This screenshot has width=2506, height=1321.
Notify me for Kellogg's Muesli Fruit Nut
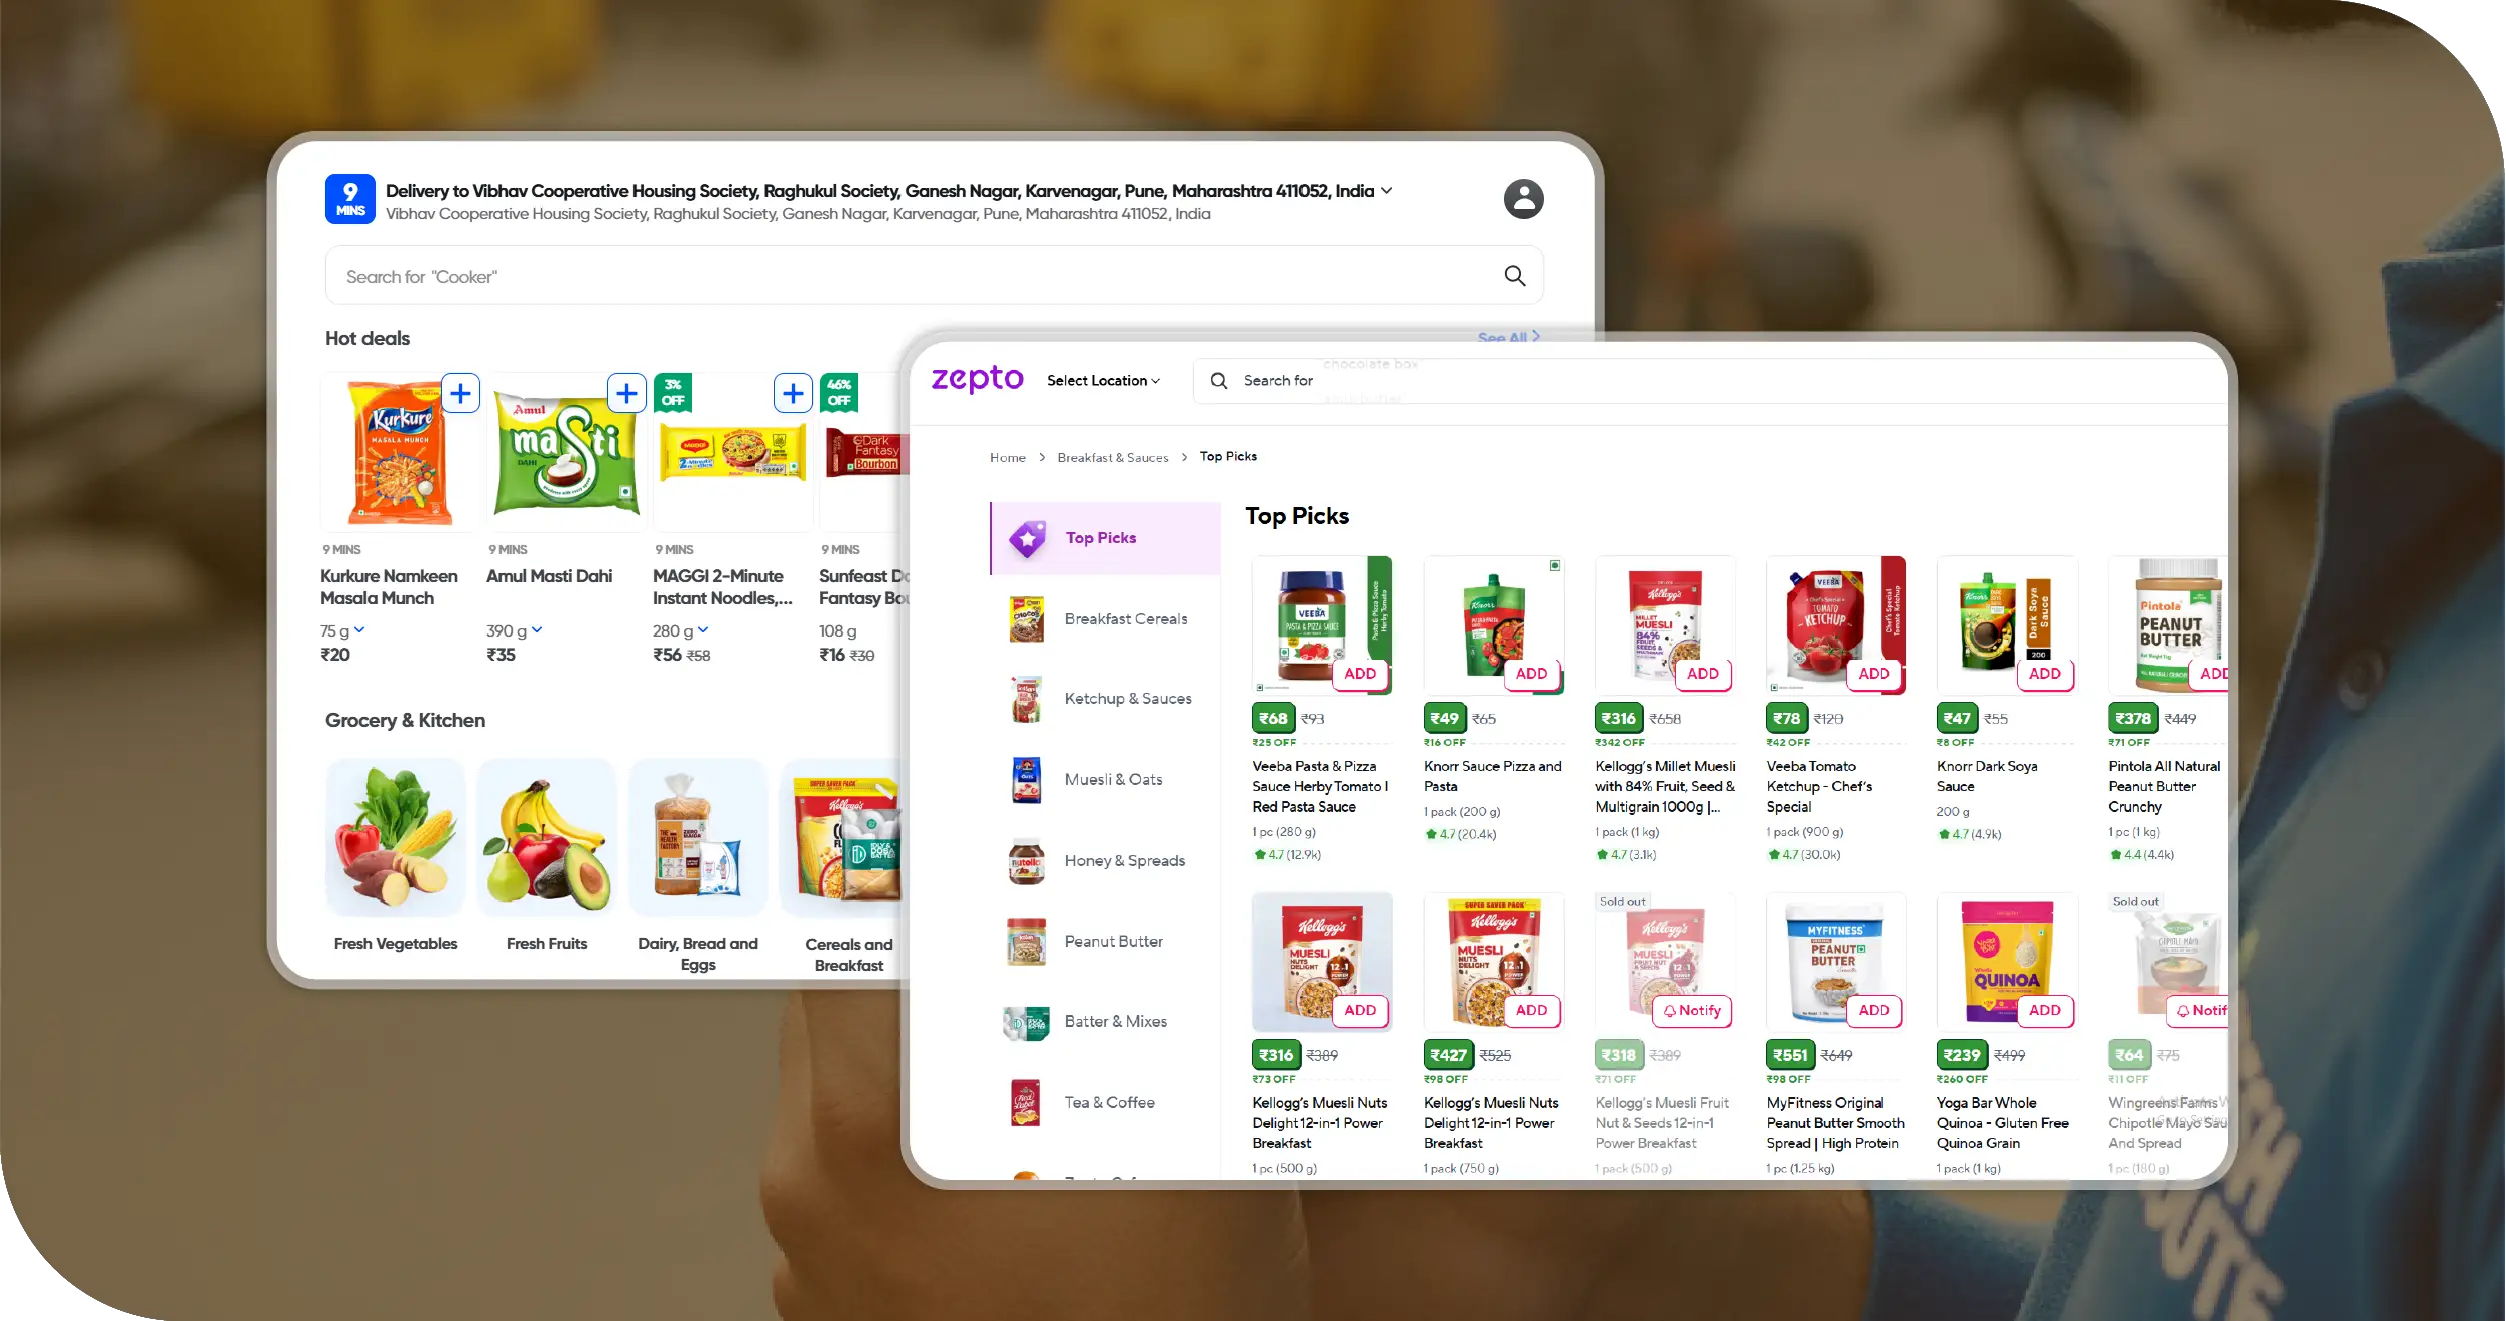pos(1692,1011)
